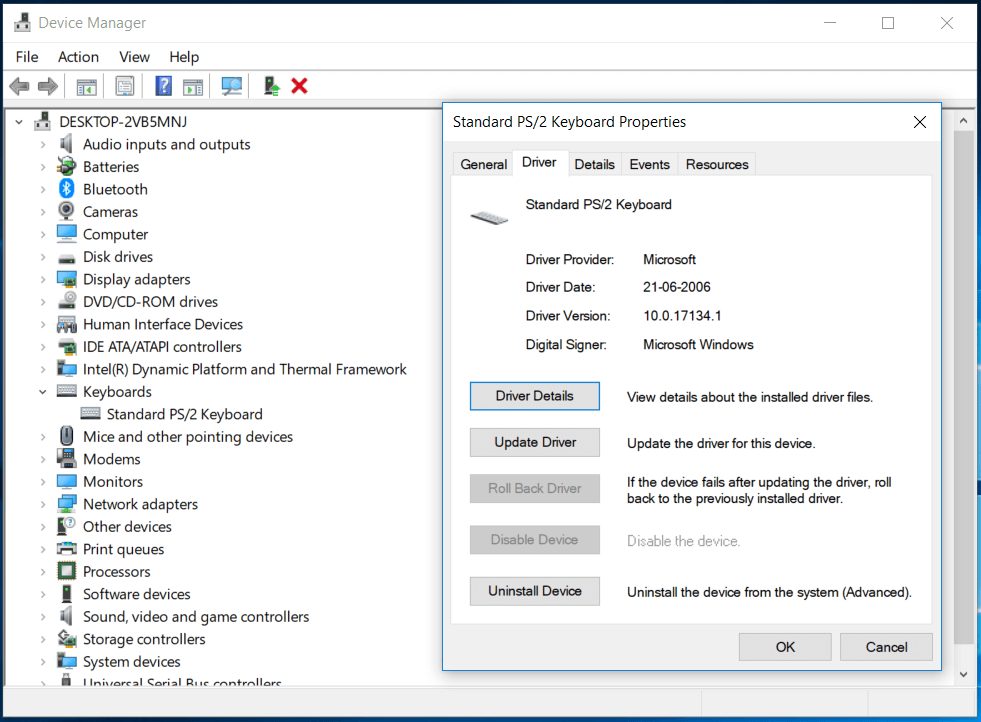Close the Keyboard Properties dialog
The height and width of the screenshot is (722, 981).
point(920,122)
